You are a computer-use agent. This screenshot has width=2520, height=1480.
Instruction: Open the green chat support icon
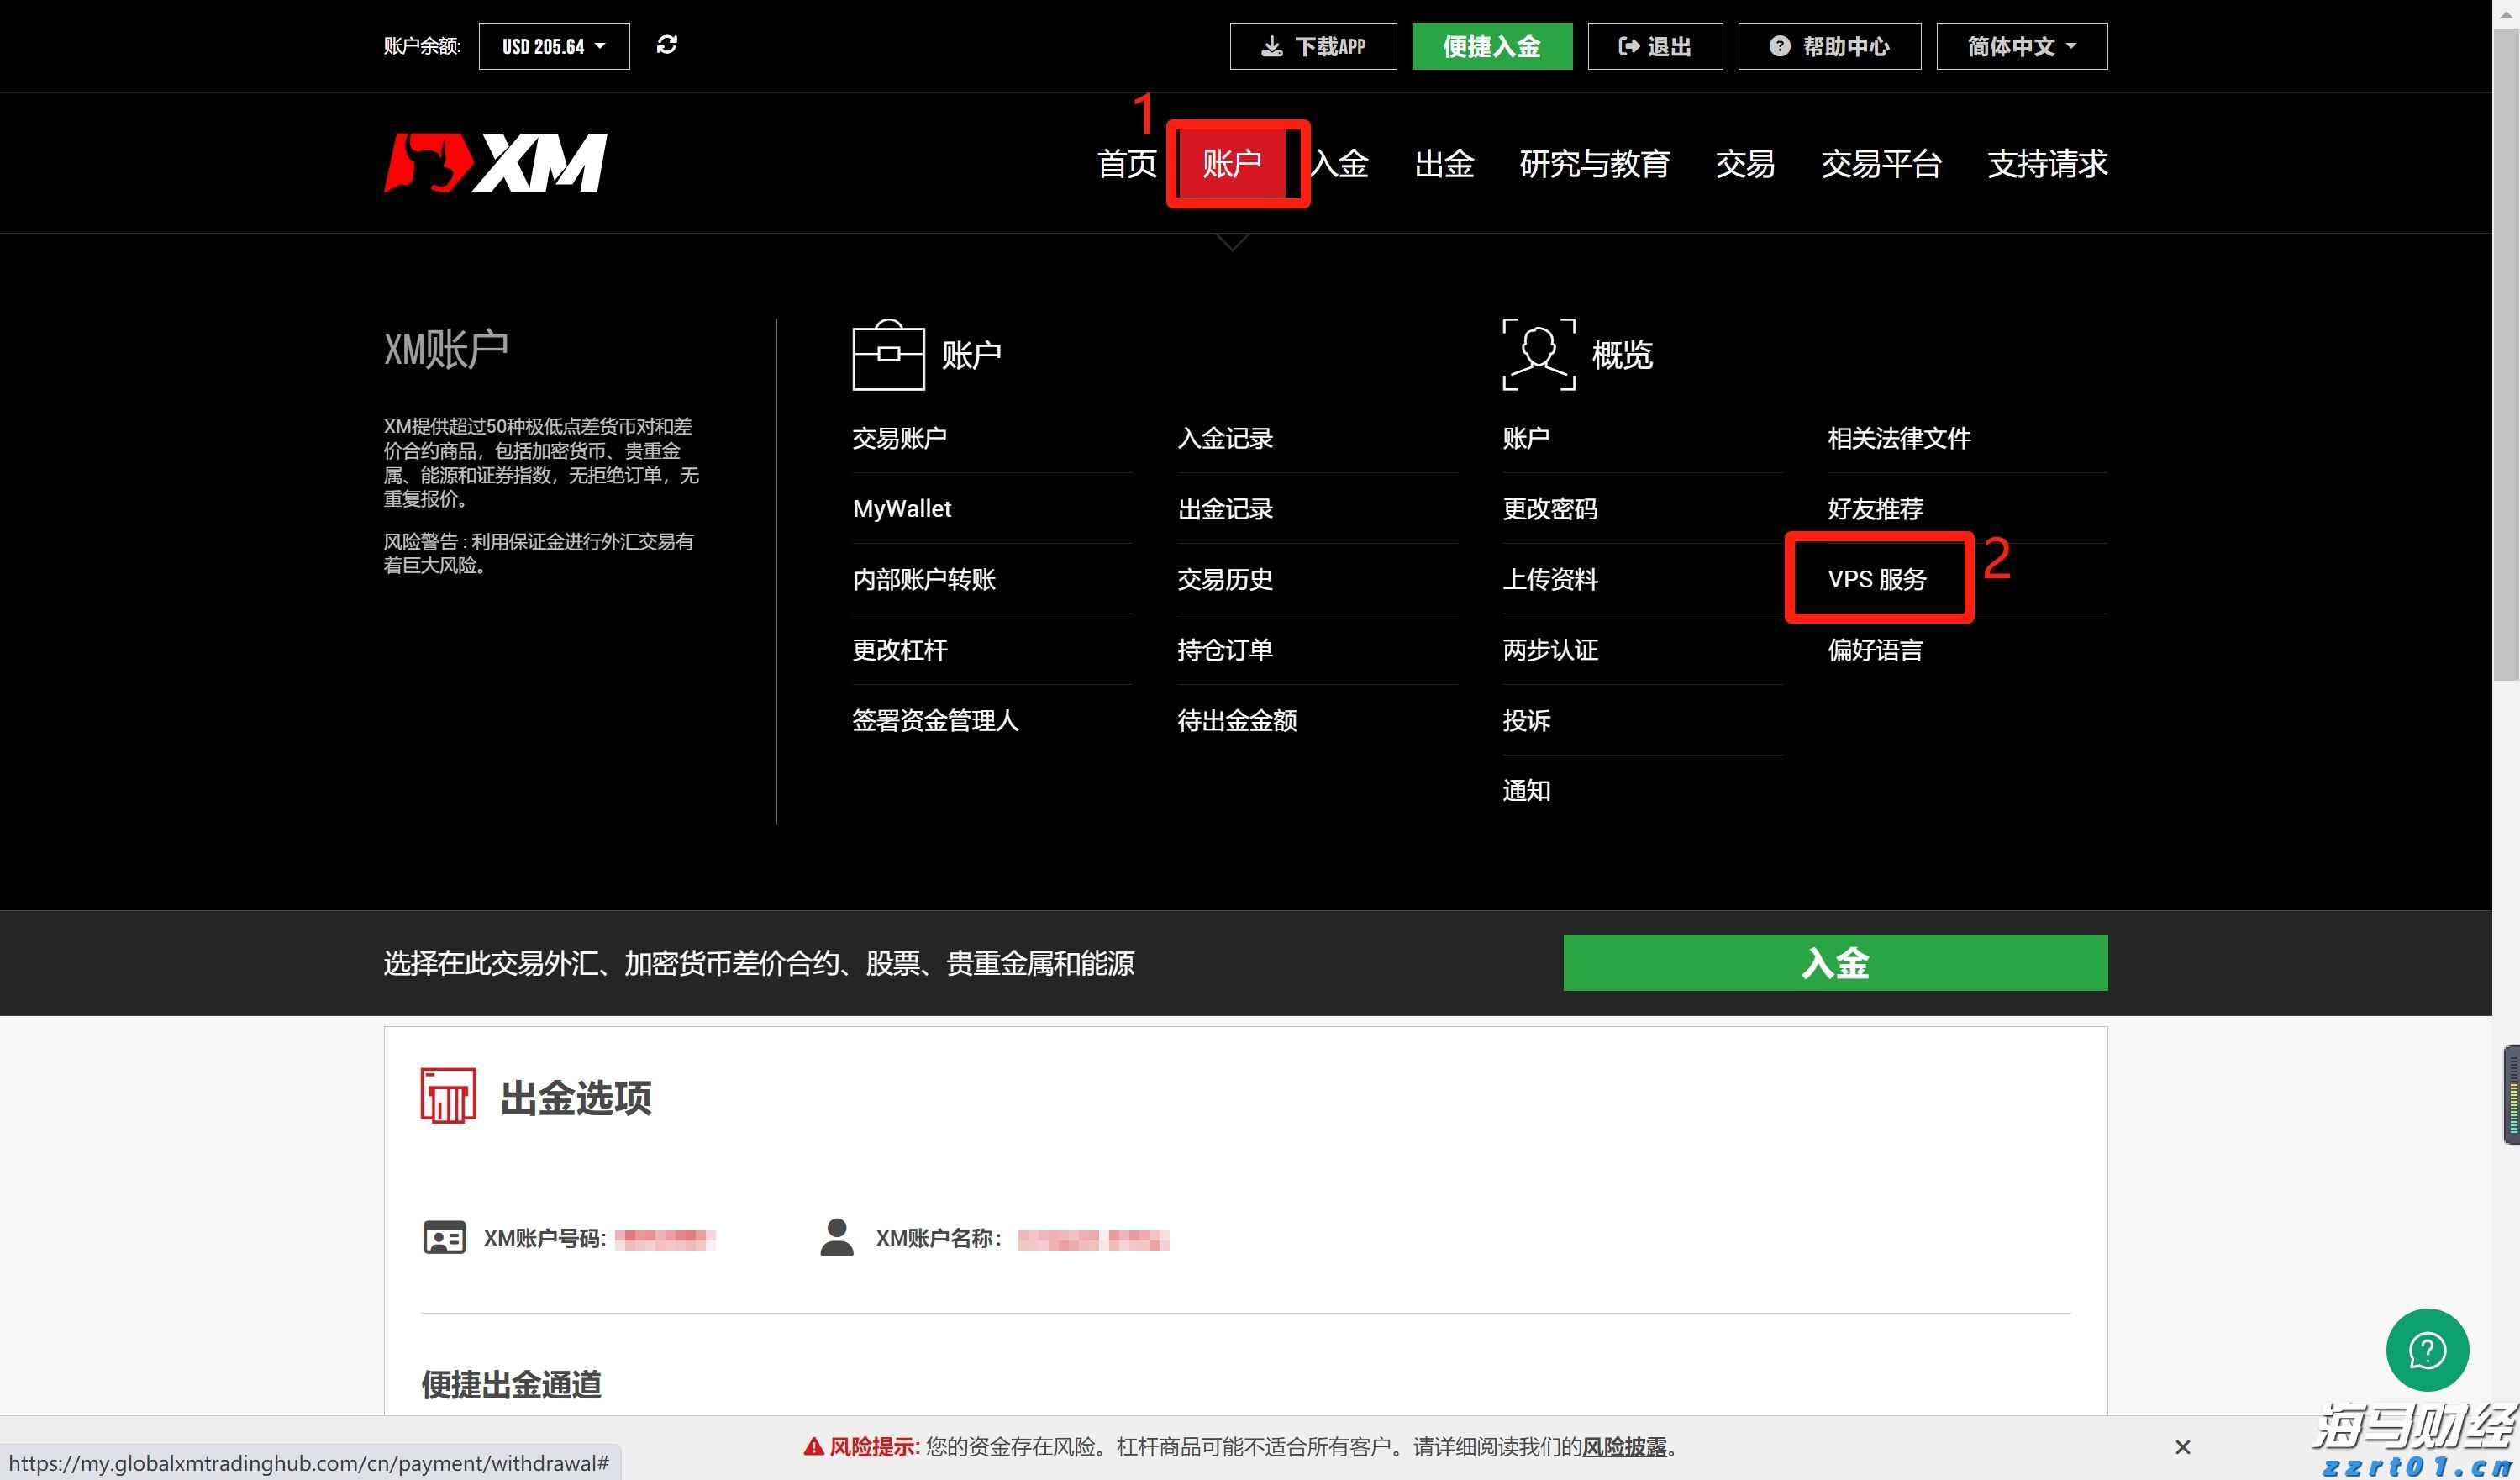point(2427,1350)
